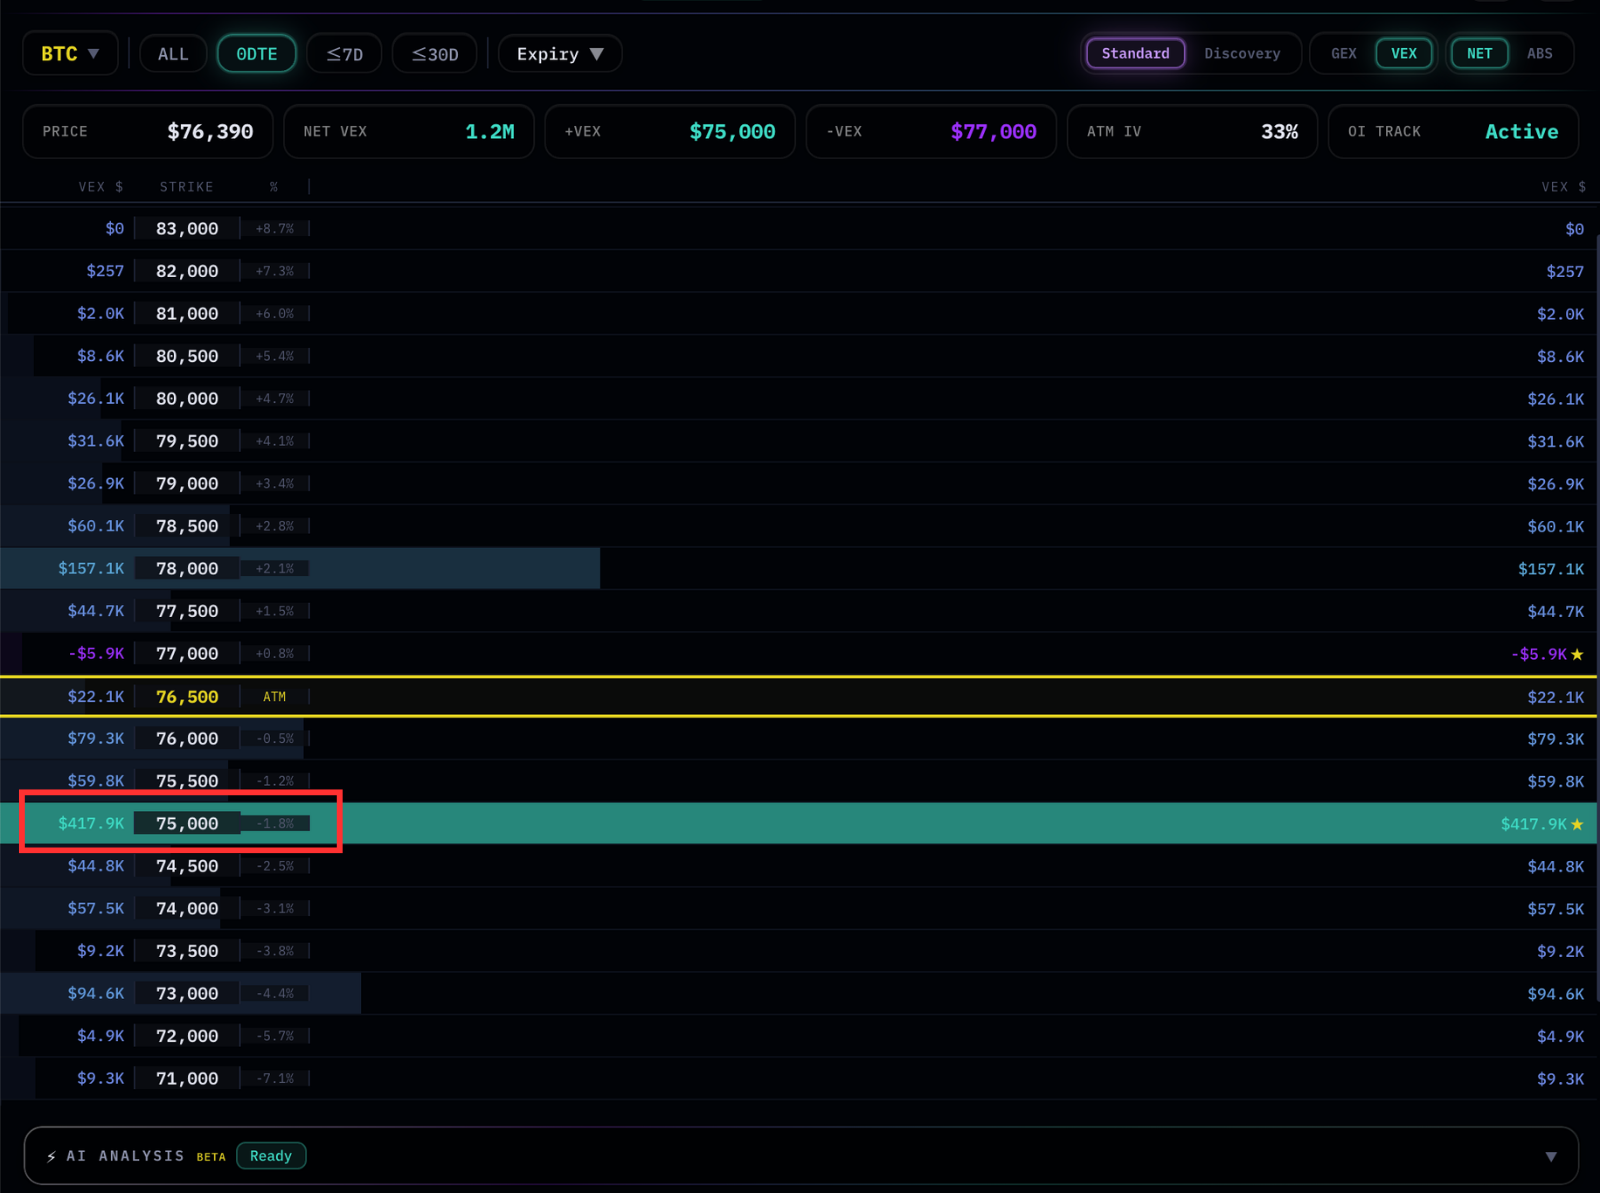This screenshot has height=1193, width=1600.
Task: Click the % column header
Action: [x=274, y=187]
